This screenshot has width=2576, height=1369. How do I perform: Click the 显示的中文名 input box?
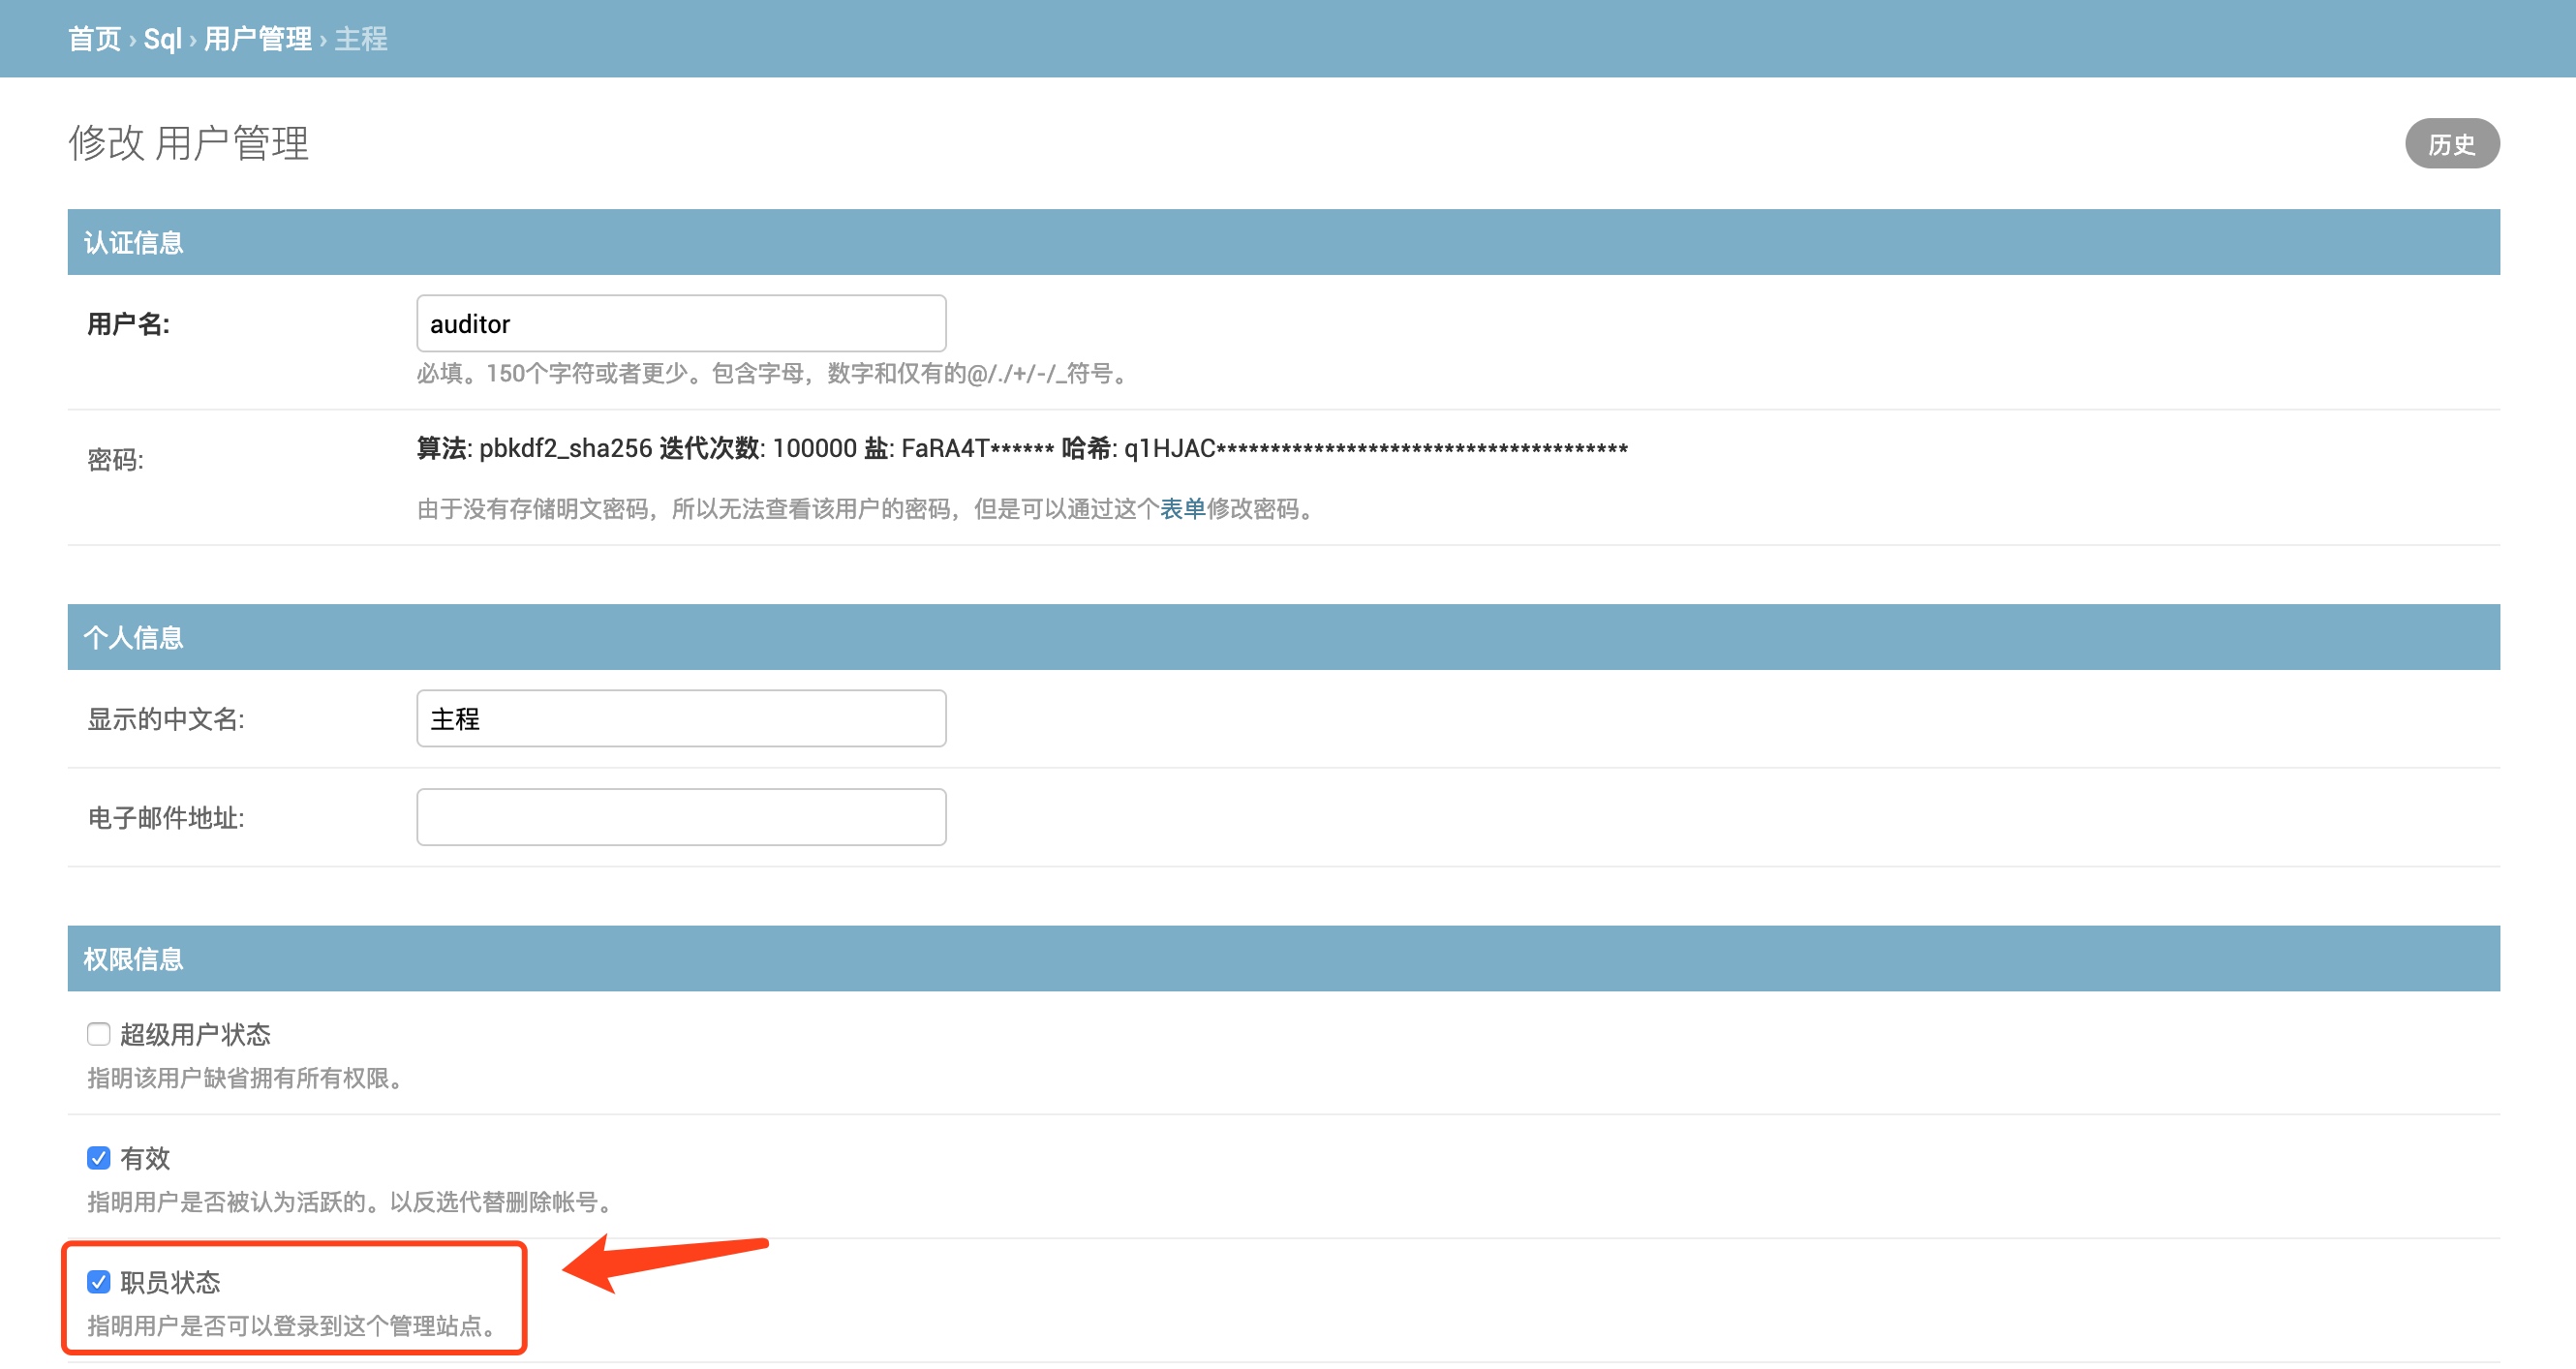[680, 719]
